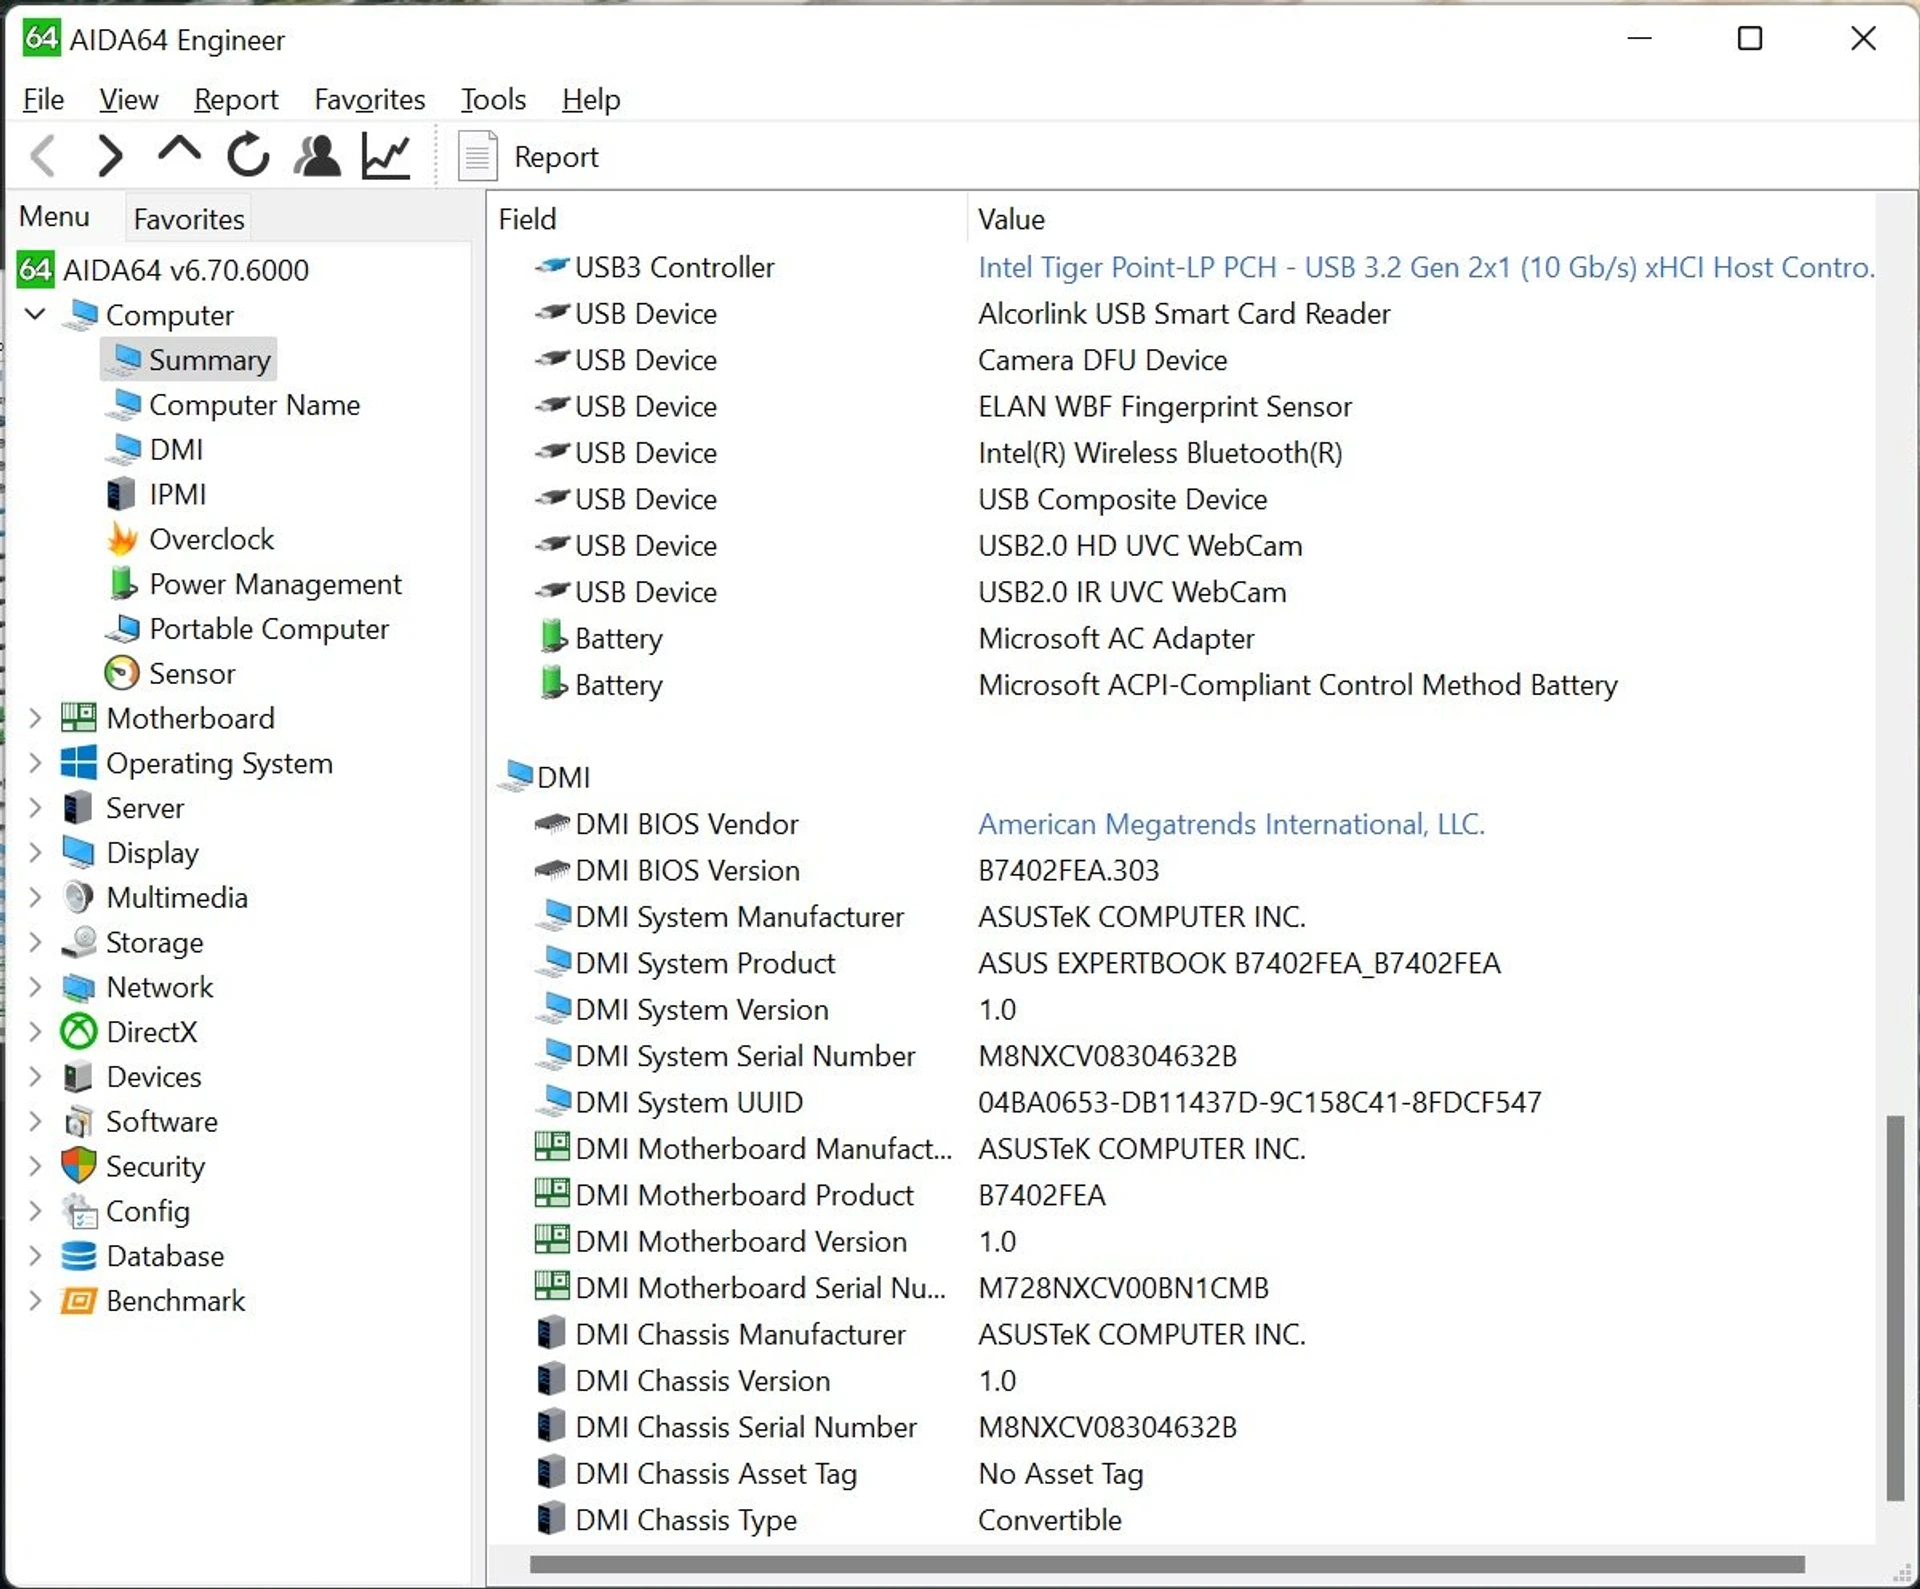Select the DMI System UUID row

[x=1182, y=1102]
